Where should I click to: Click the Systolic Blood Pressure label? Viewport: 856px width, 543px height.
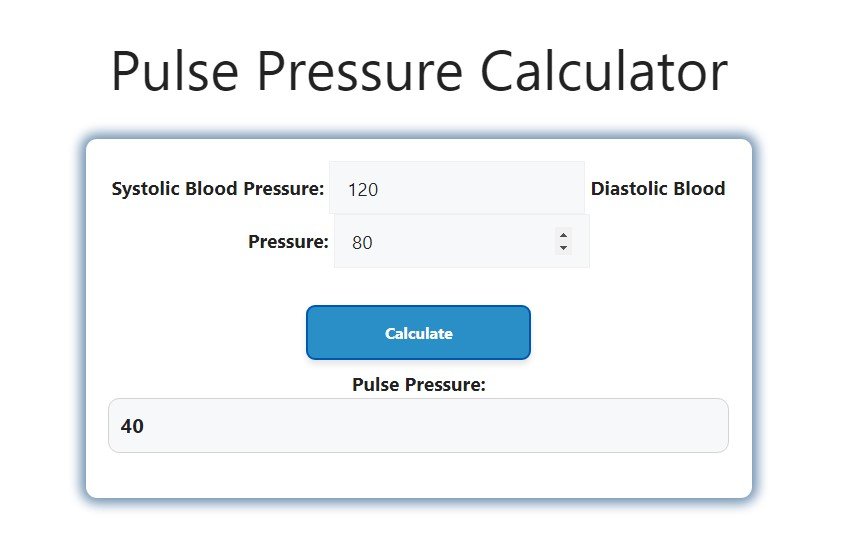coord(218,188)
